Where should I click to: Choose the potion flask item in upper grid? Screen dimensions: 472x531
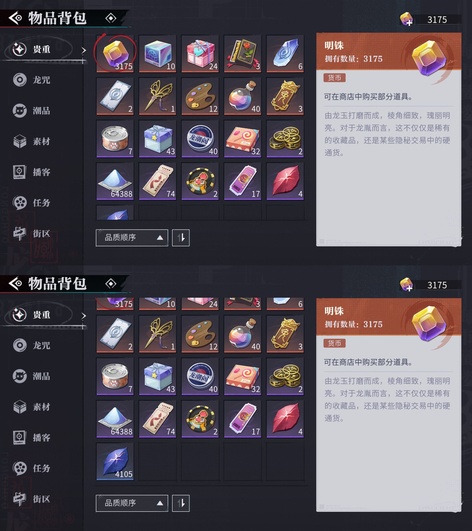[243, 97]
